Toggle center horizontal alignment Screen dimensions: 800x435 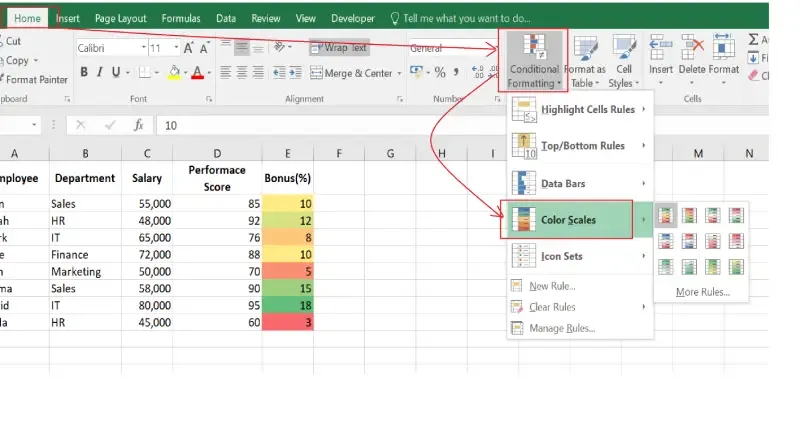[x=244, y=72]
